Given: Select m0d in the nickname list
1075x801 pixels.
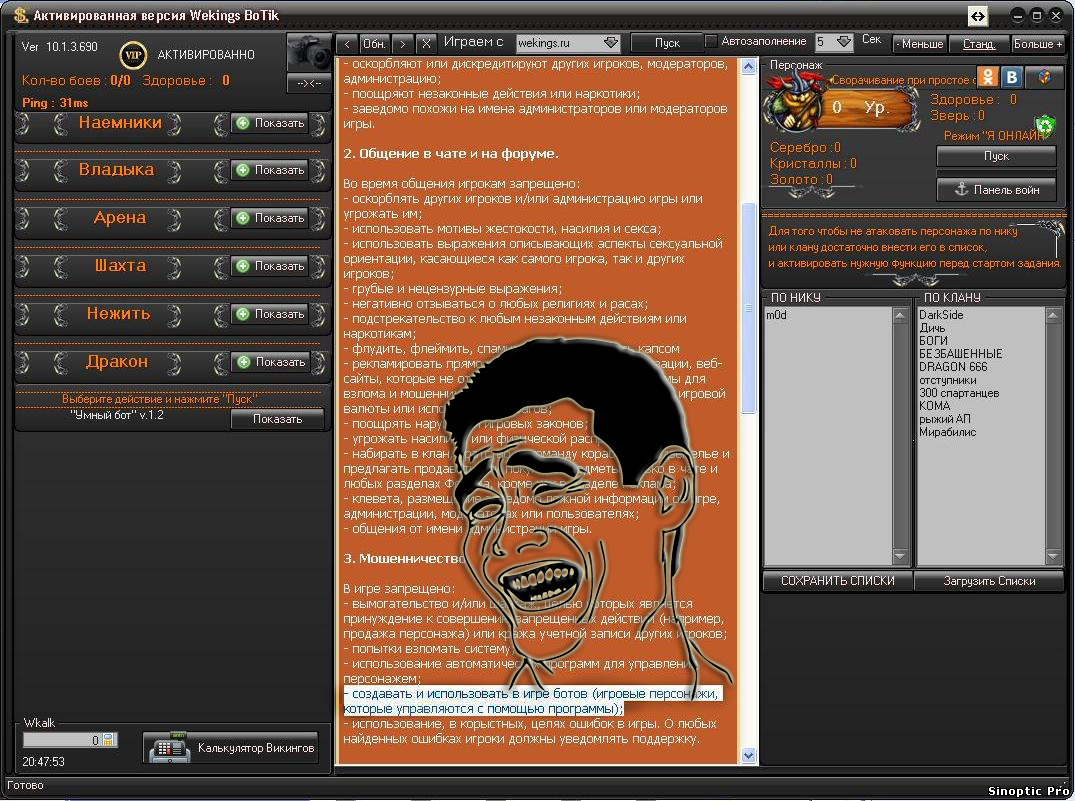Looking at the screenshot, I should (x=777, y=315).
